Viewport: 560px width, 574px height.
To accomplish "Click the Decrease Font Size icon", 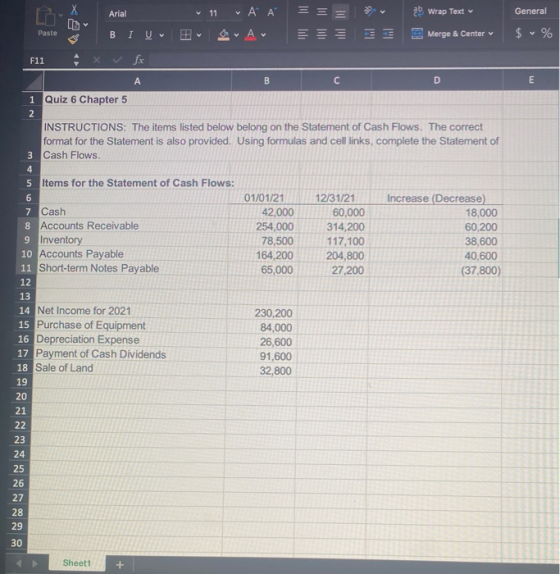I will pos(271,12).
